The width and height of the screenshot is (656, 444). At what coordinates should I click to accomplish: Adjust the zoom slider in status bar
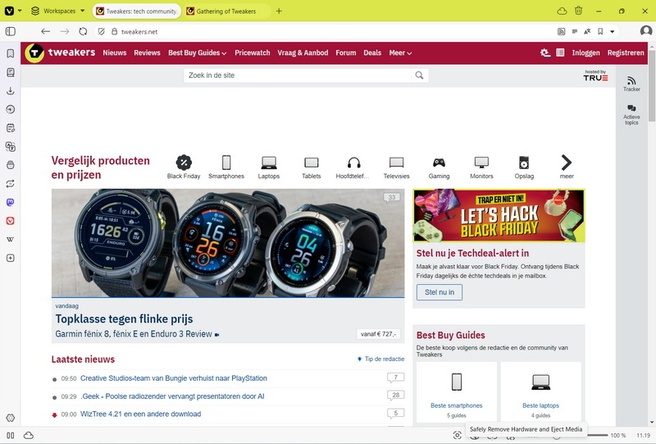(596, 435)
